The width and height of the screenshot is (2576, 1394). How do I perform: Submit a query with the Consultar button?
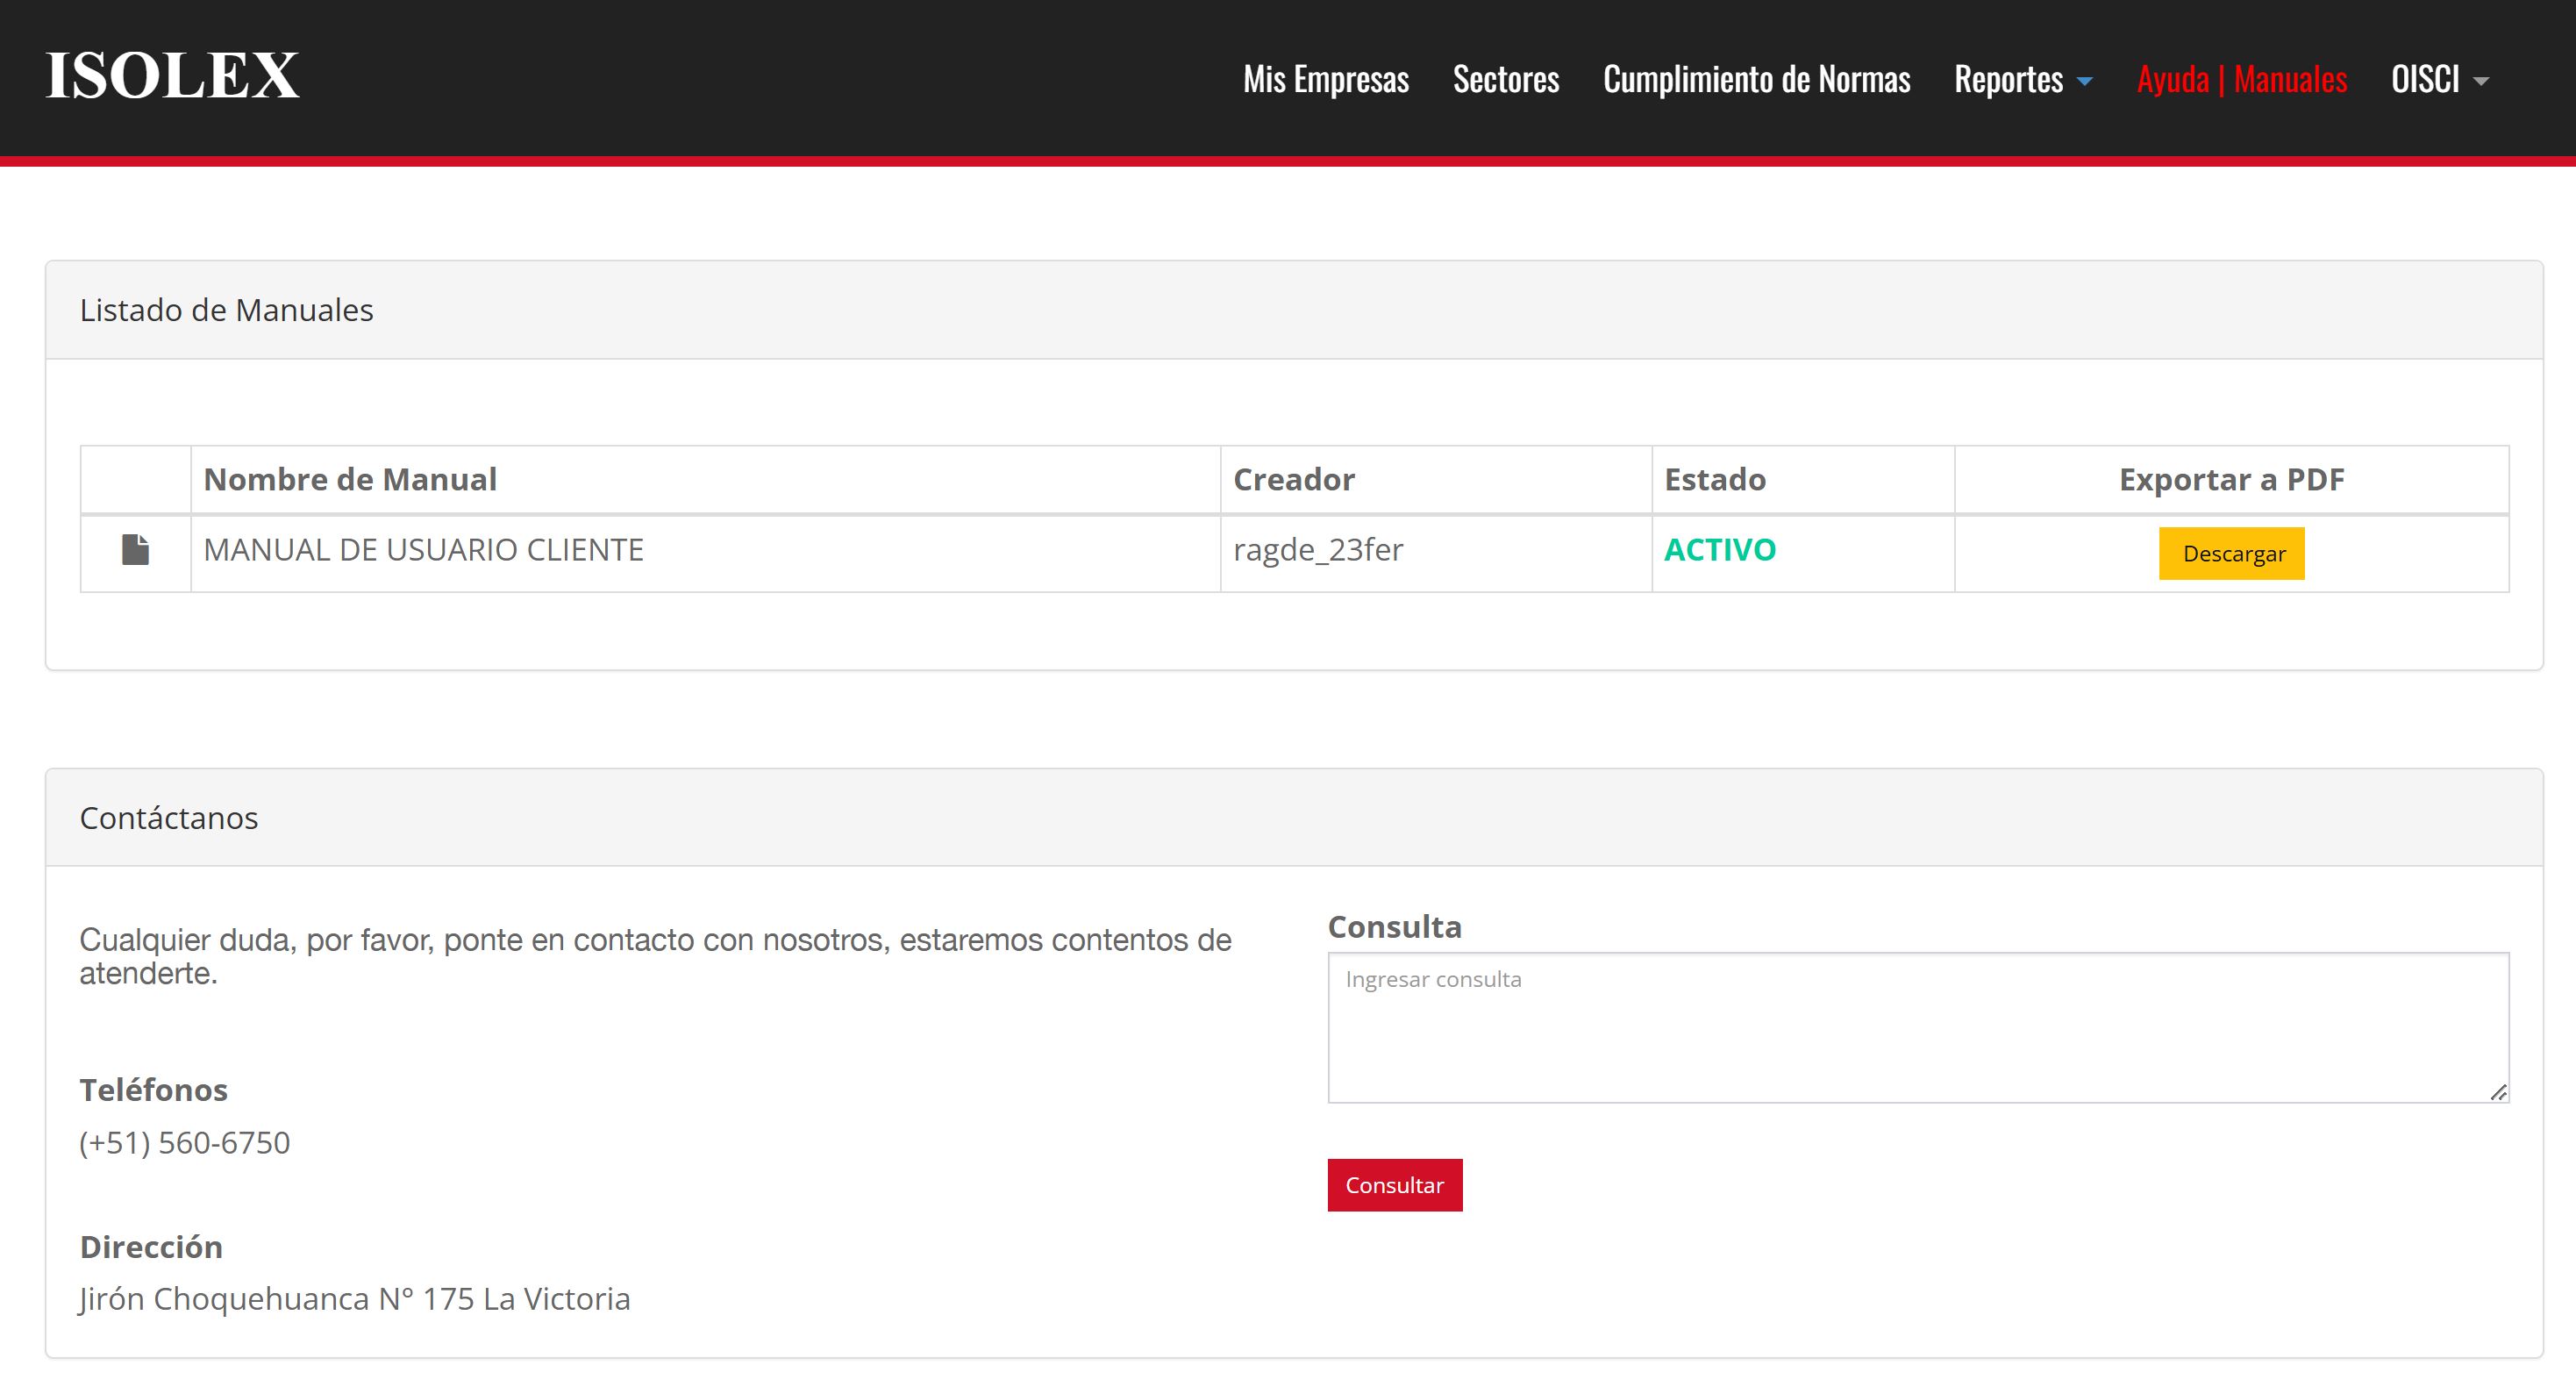tap(1394, 1185)
